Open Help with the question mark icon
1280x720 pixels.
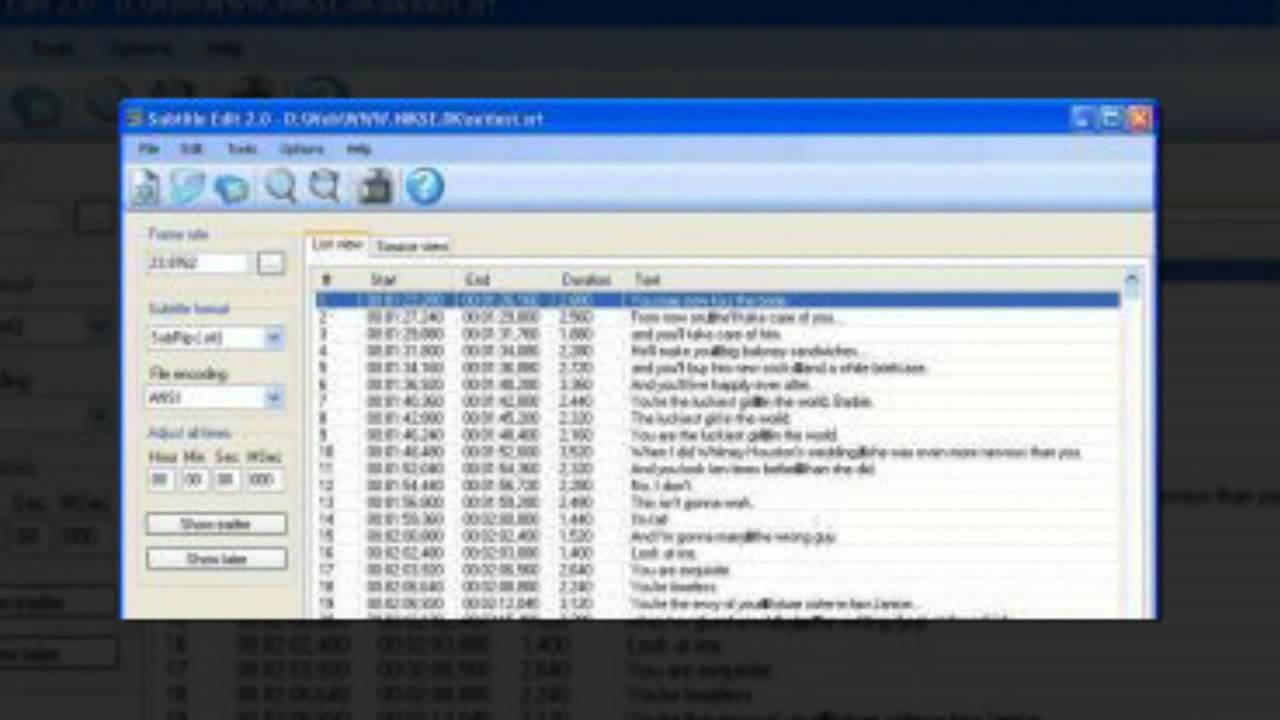click(424, 187)
